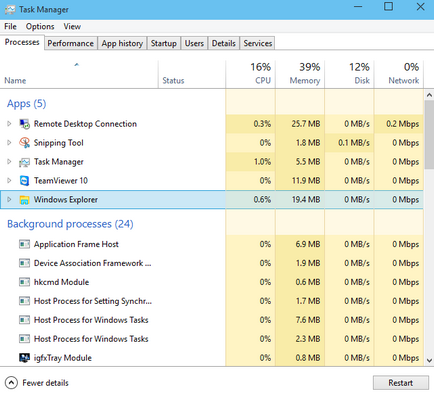Switch to the Performance tab
The height and width of the screenshot is (396, 434).
tap(70, 43)
